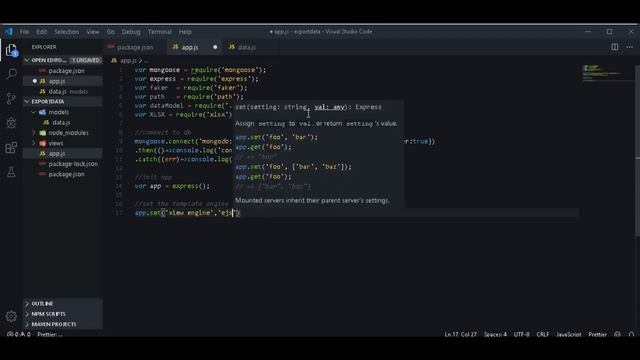Click line 14 var app = express()
The height and width of the screenshot is (360, 640).
(172, 186)
